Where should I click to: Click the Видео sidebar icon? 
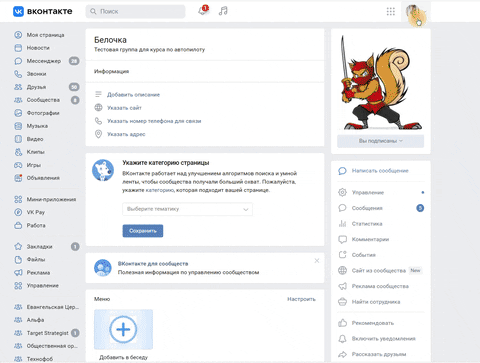coord(18,139)
